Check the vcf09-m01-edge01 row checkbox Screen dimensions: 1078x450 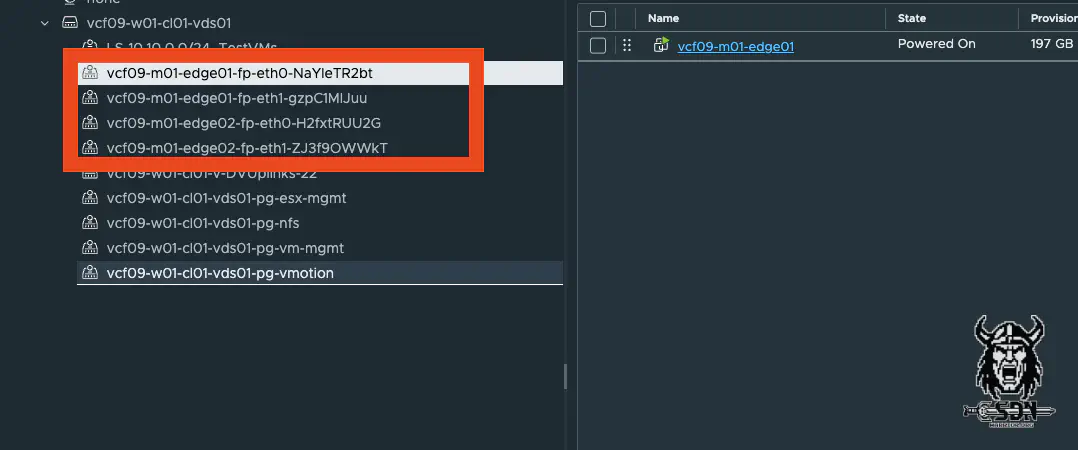[598, 45]
